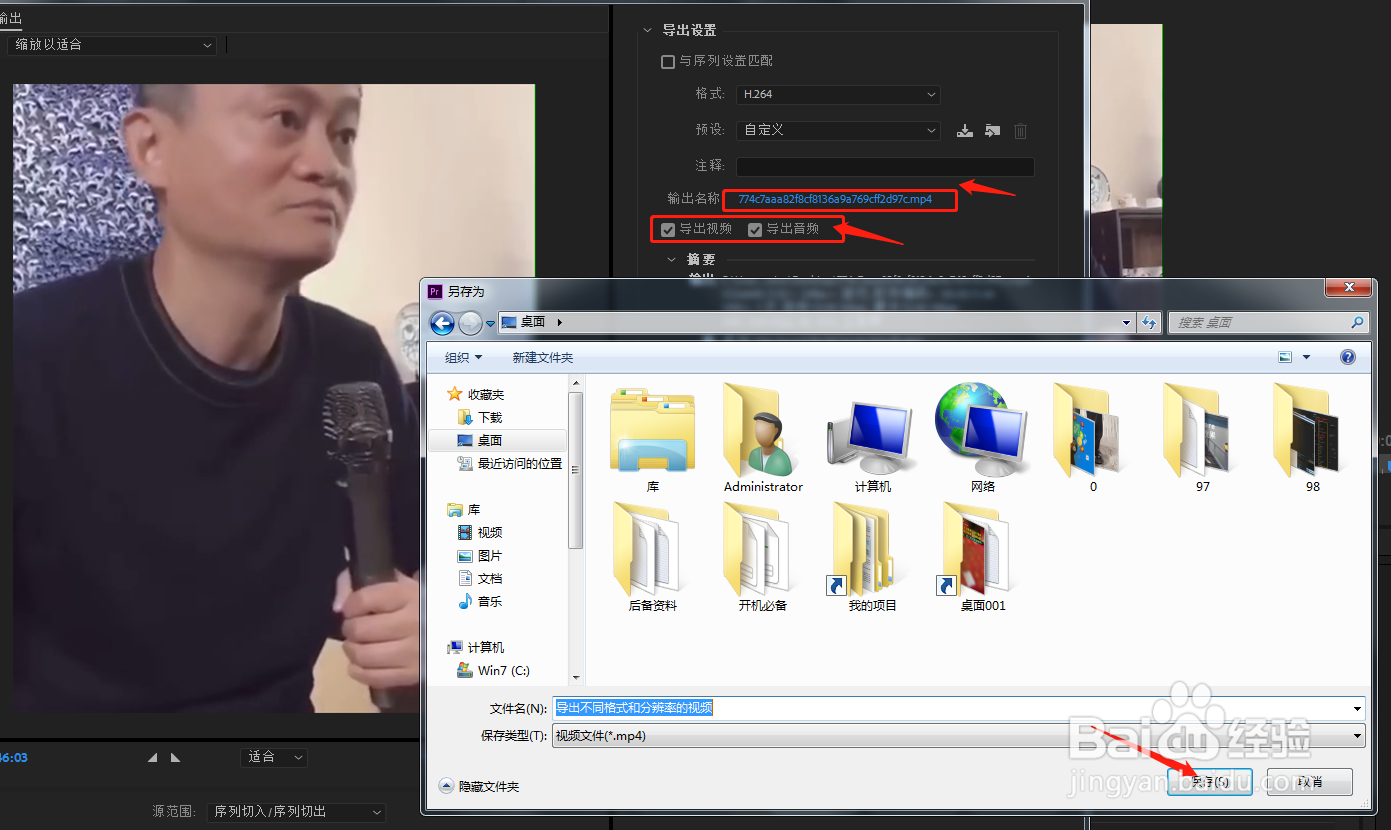Viewport: 1391px width, 830px height.
Task: Uncheck the 导出音频 checkbox
Action: click(x=757, y=229)
